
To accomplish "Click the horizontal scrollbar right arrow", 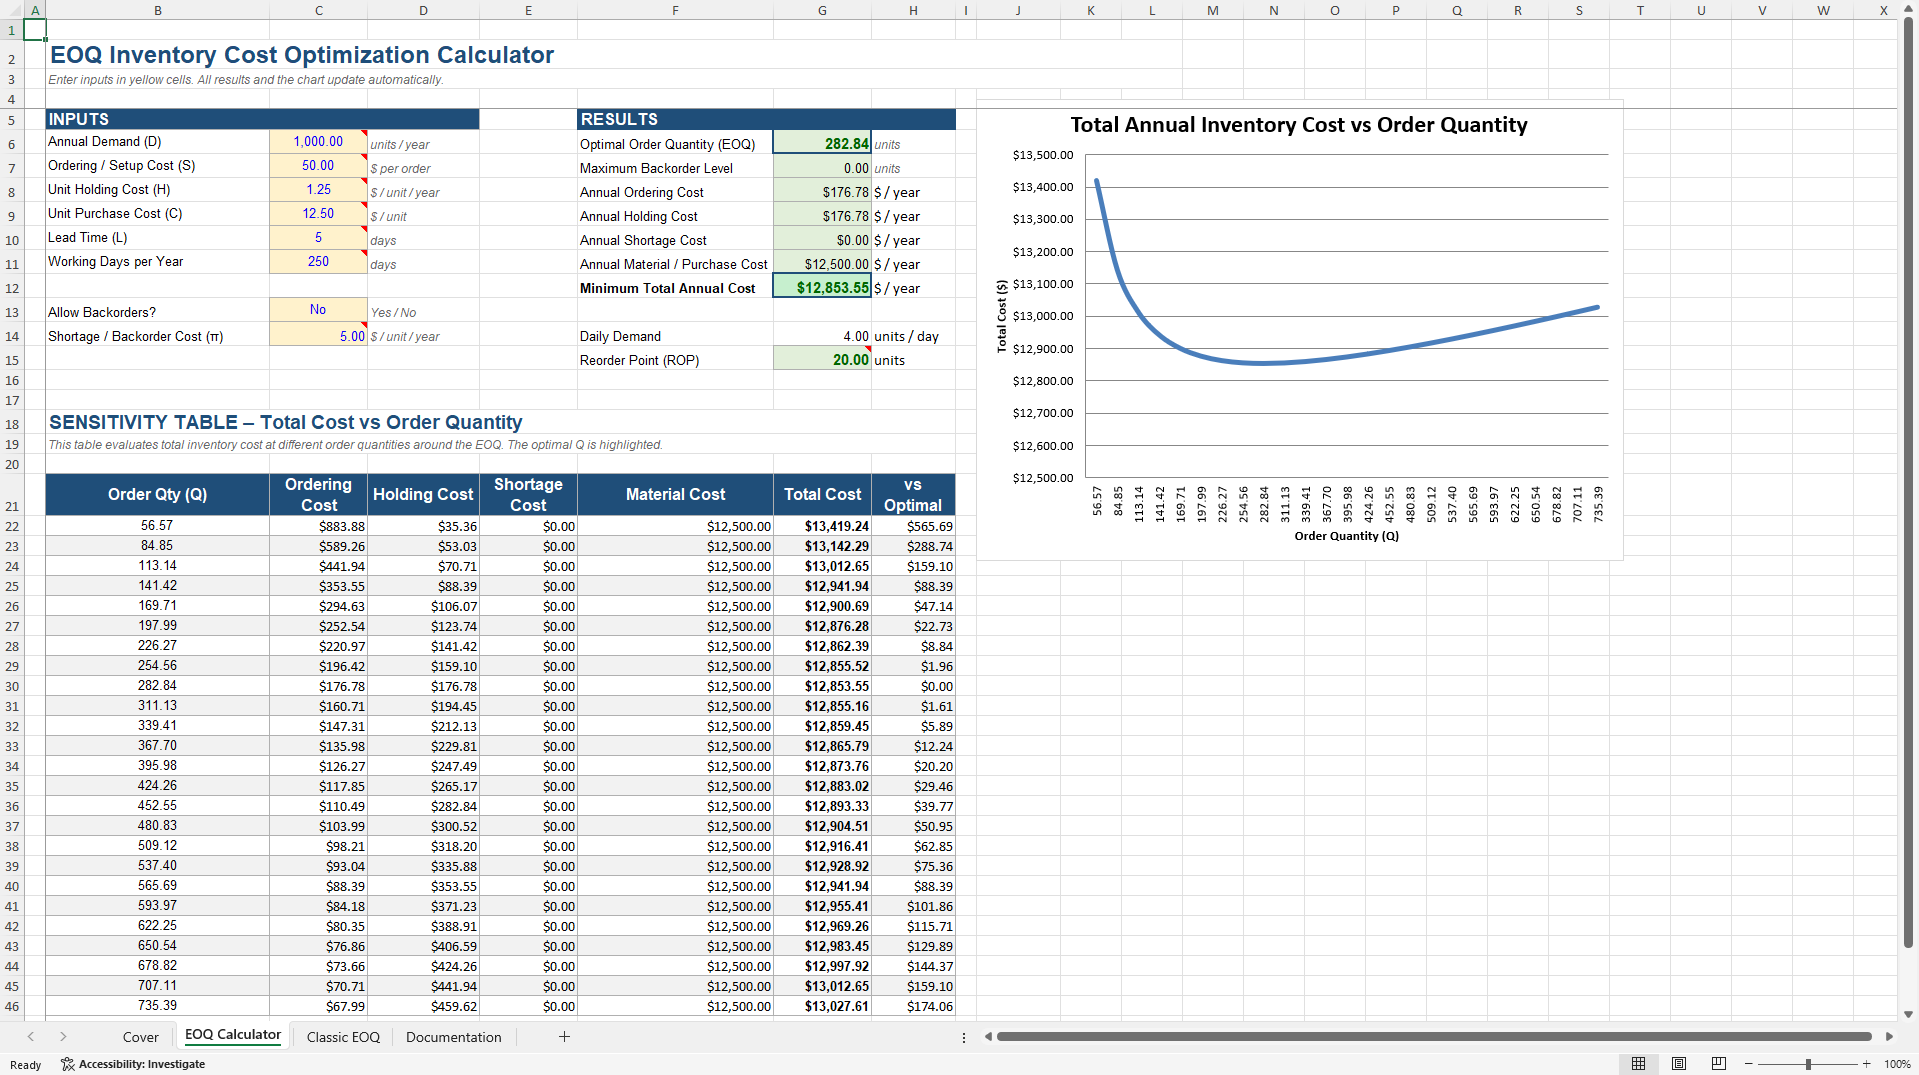I will [x=1889, y=1037].
